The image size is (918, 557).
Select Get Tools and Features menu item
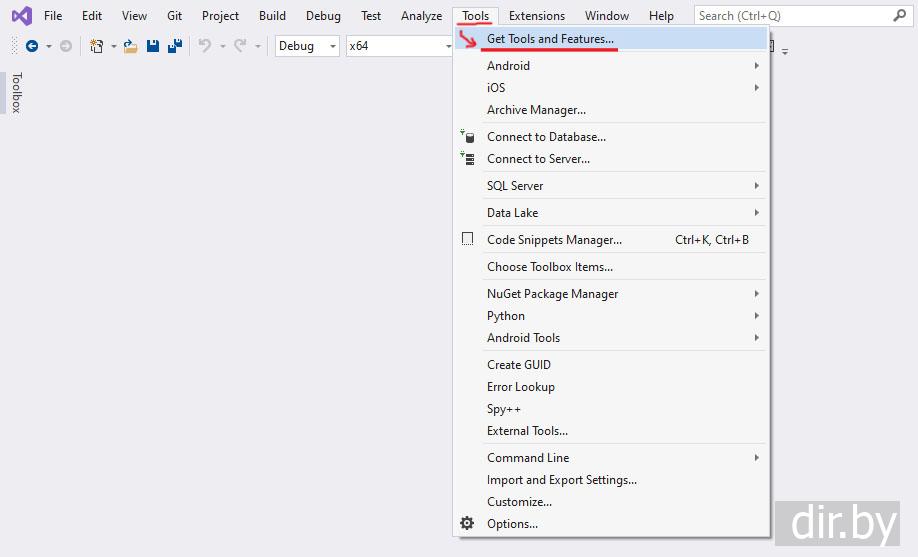pyautogui.click(x=550, y=39)
